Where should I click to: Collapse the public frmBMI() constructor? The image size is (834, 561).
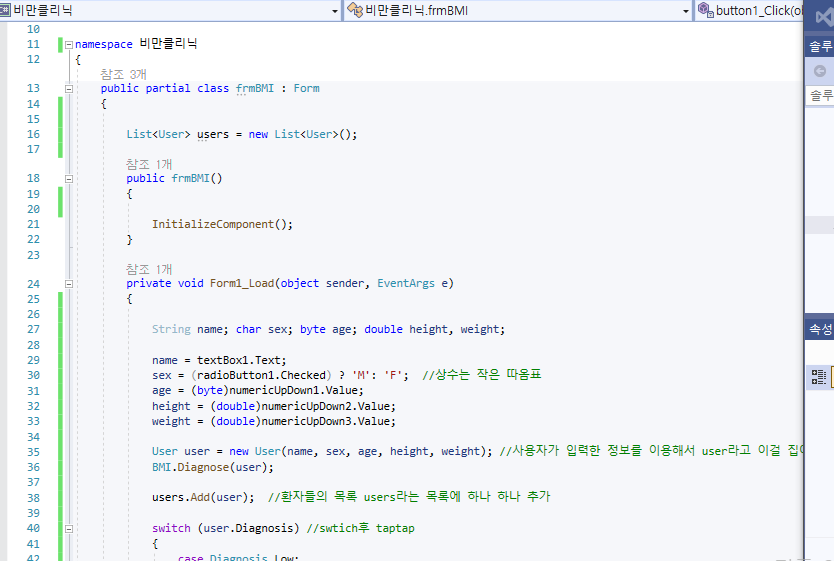(69, 179)
